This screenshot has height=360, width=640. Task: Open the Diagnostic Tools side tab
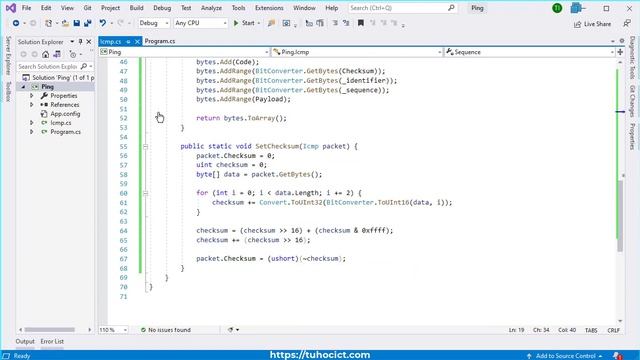[x=632, y=58]
